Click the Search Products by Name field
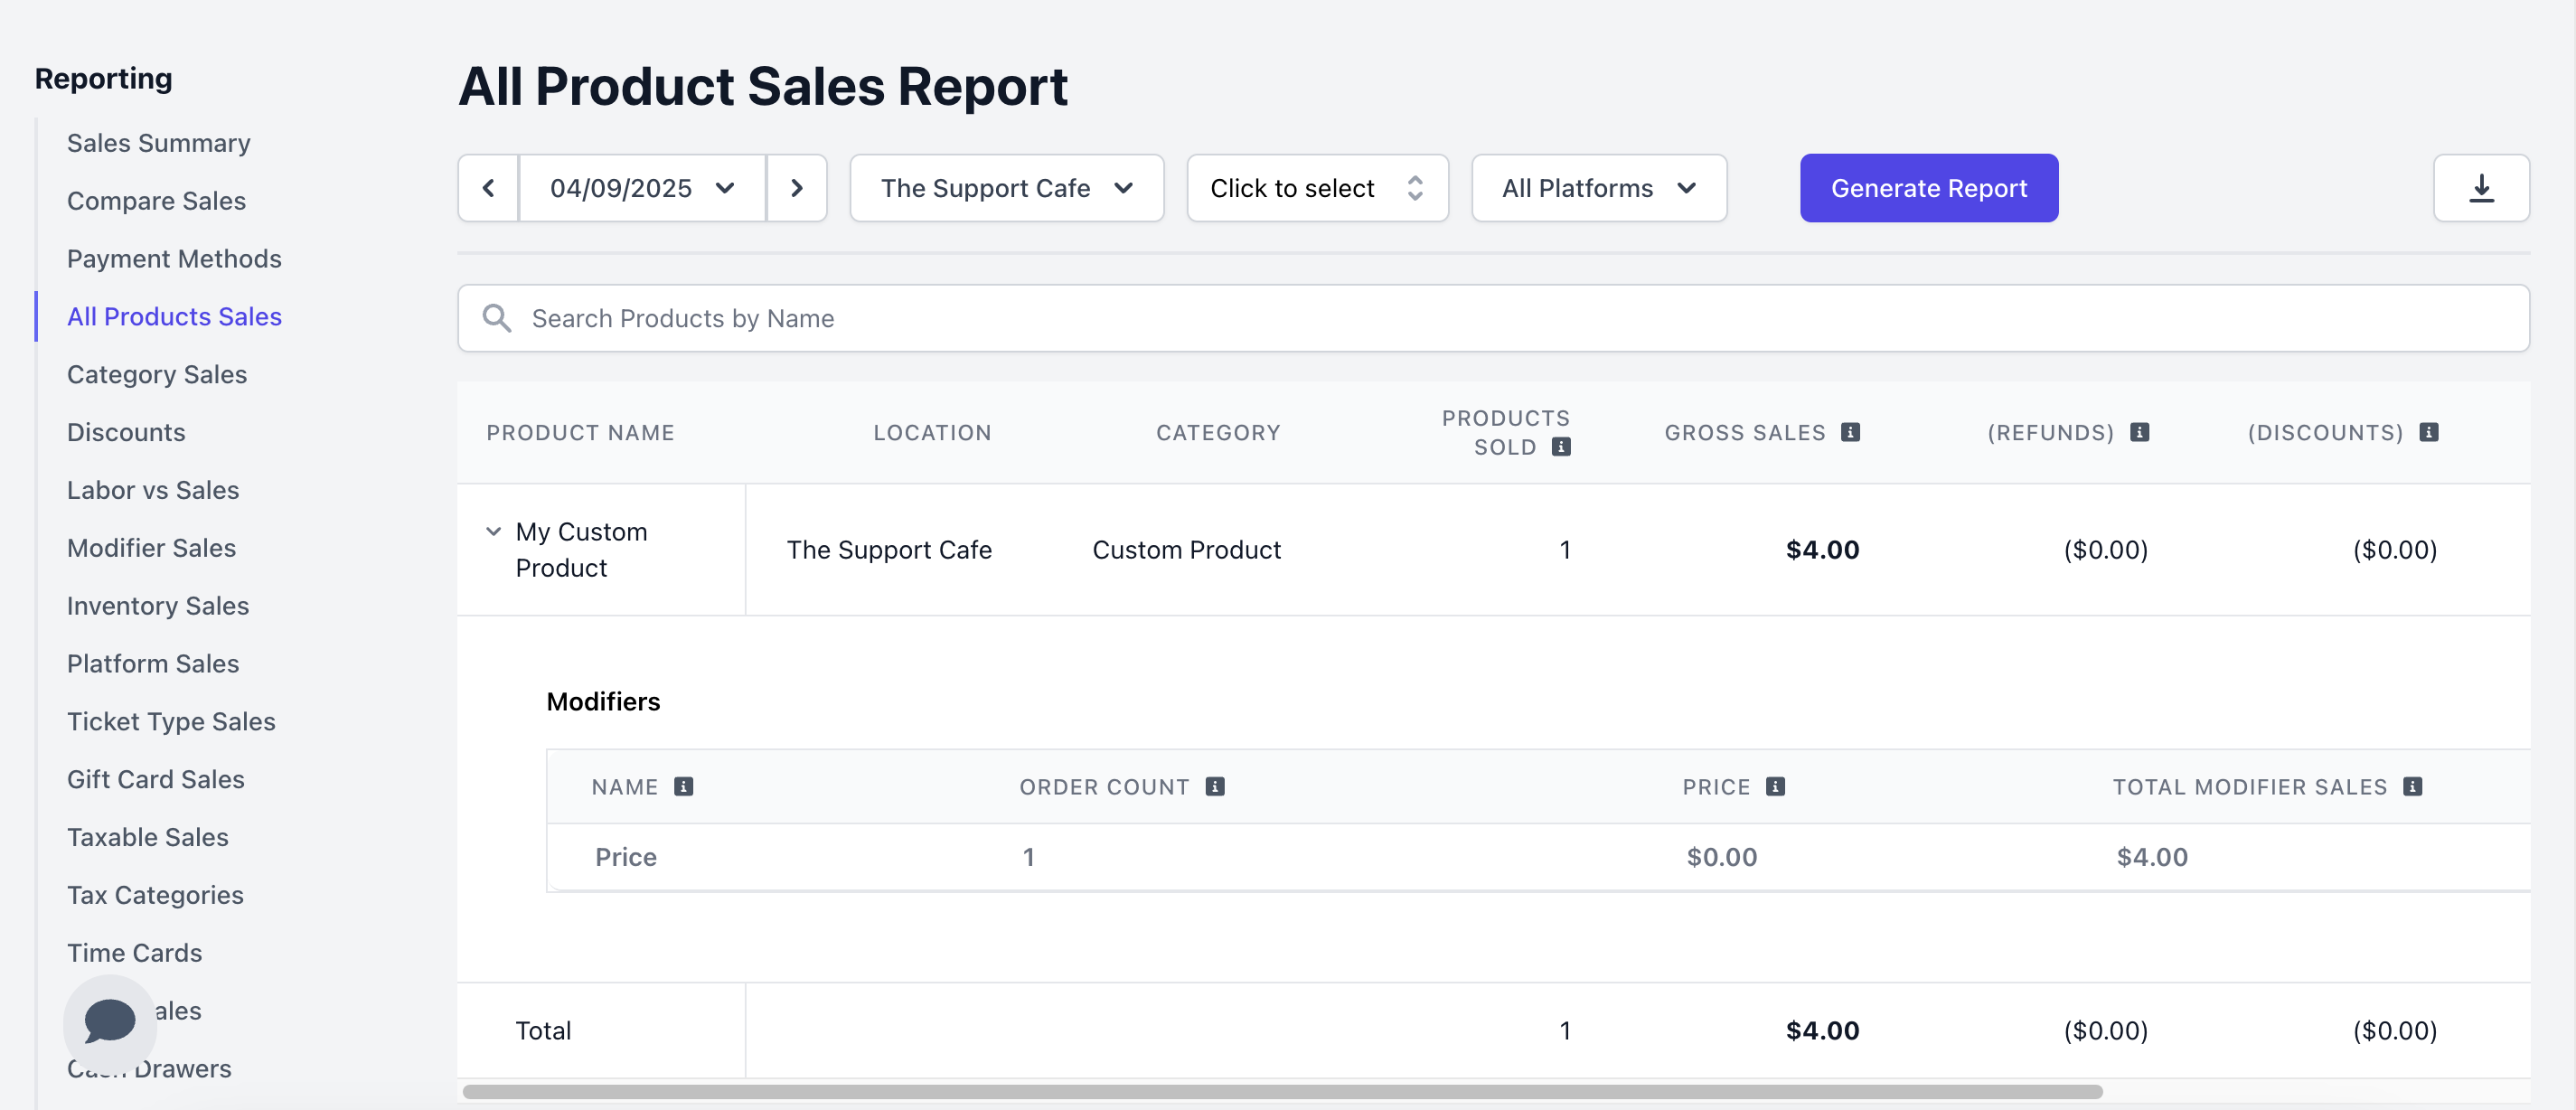Viewport: 2576px width, 1110px height. pos(1492,318)
